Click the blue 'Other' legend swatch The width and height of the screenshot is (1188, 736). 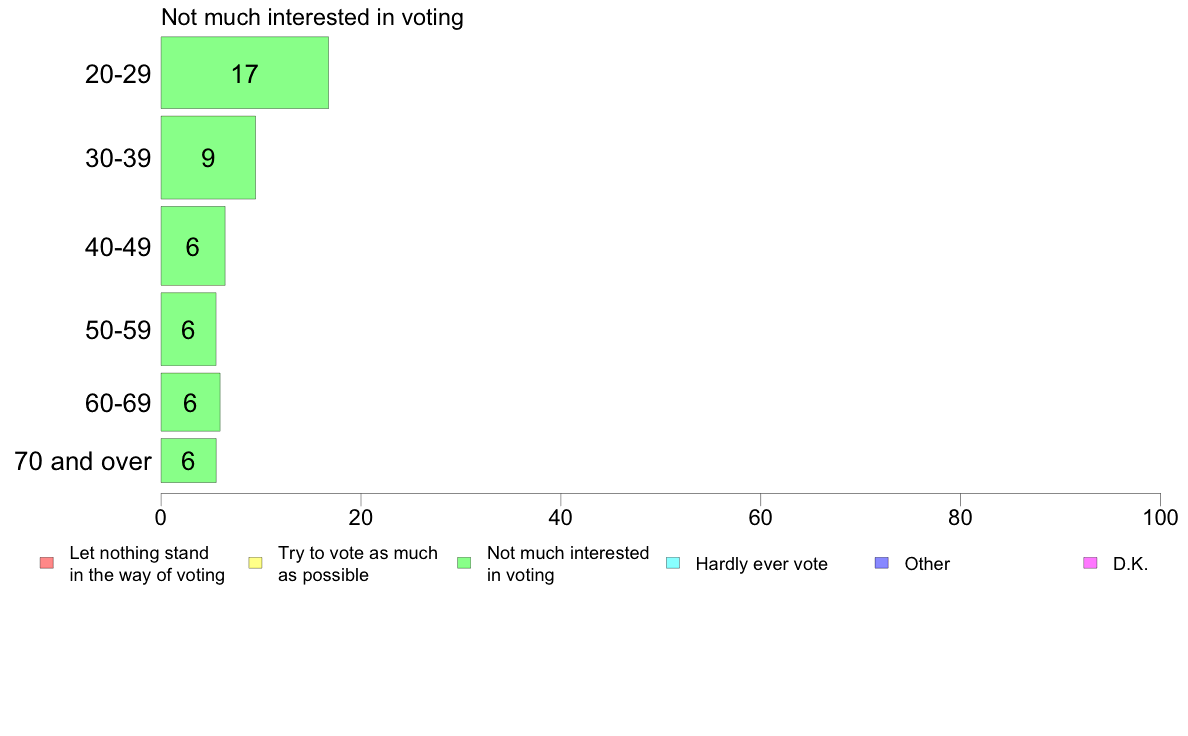[882, 563]
